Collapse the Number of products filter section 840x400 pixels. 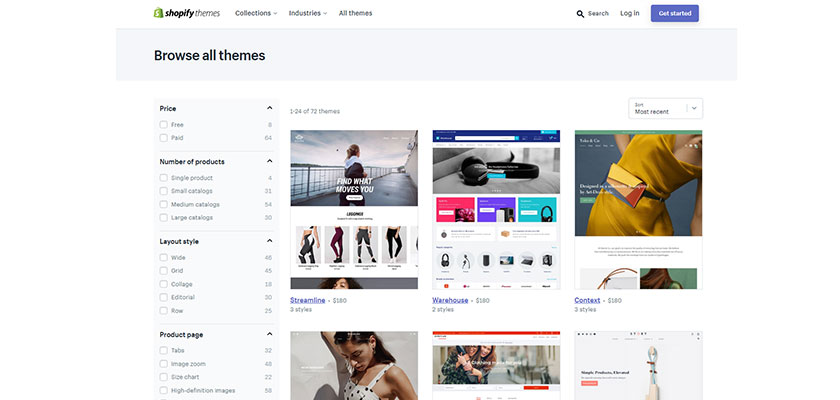point(269,161)
